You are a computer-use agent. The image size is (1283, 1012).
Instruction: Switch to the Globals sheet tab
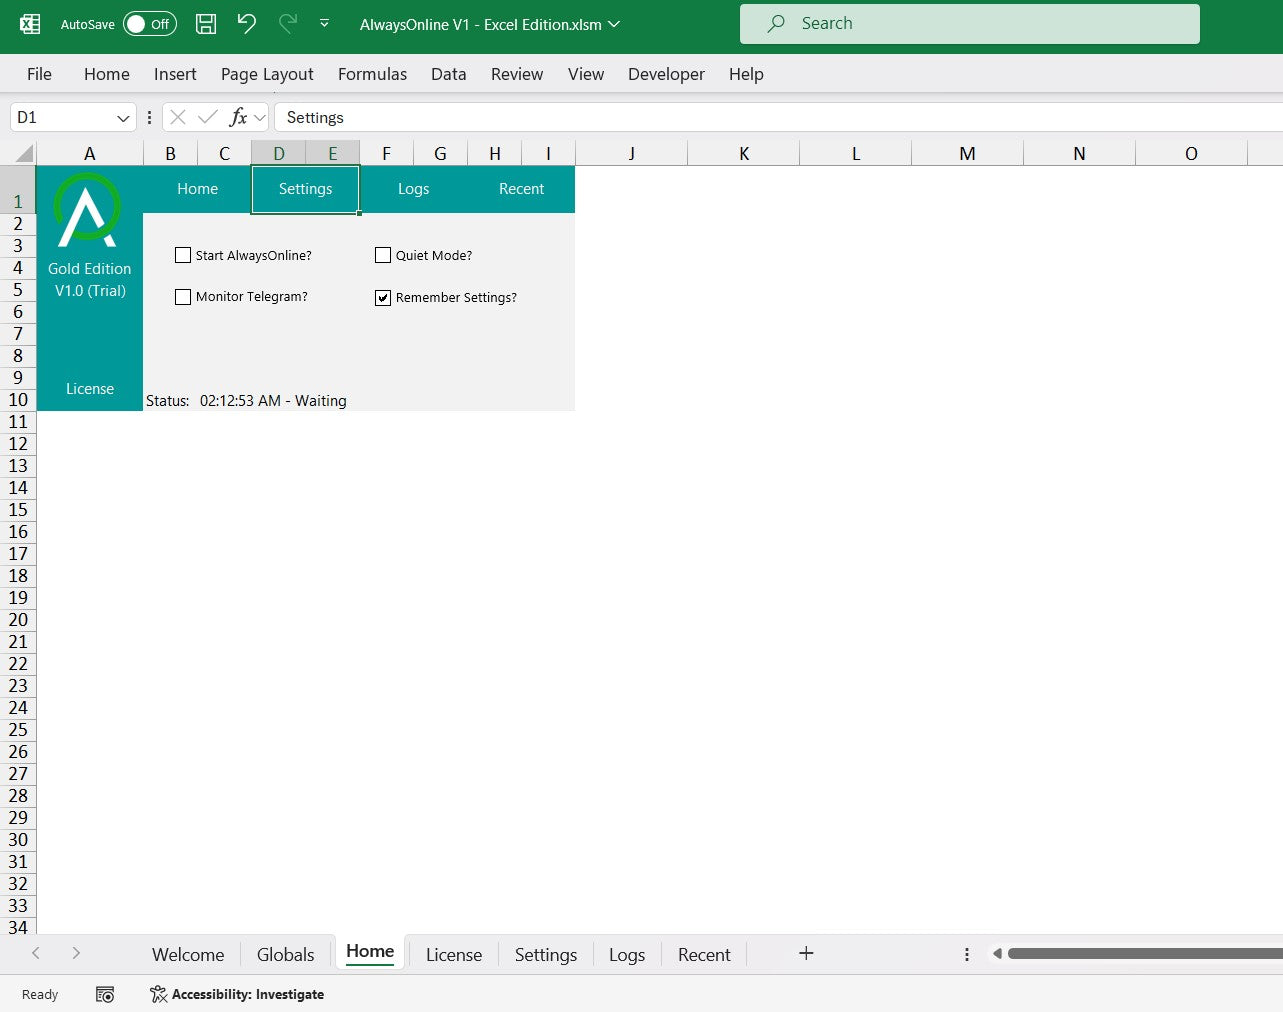(285, 955)
